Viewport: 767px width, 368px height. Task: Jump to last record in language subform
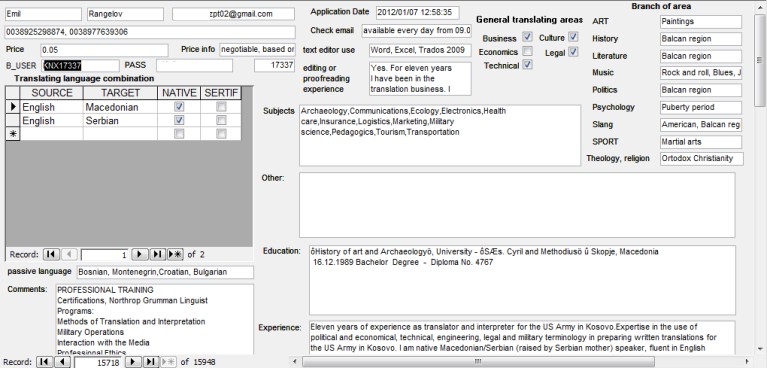(x=157, y=254)
